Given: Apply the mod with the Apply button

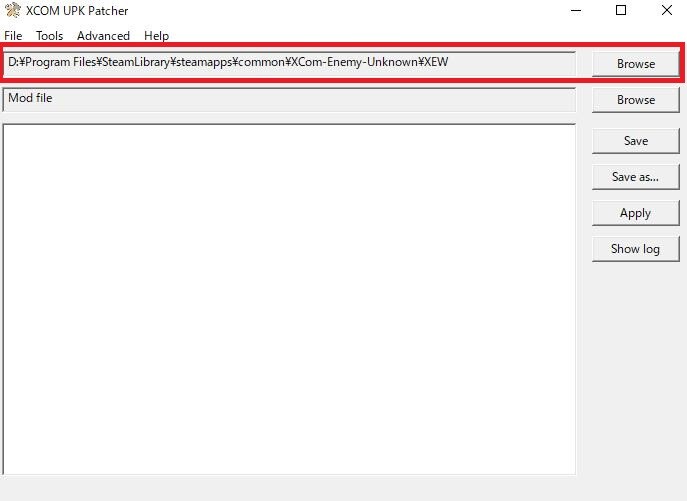Looking at the screenshot, I should (x=636, y=213).
